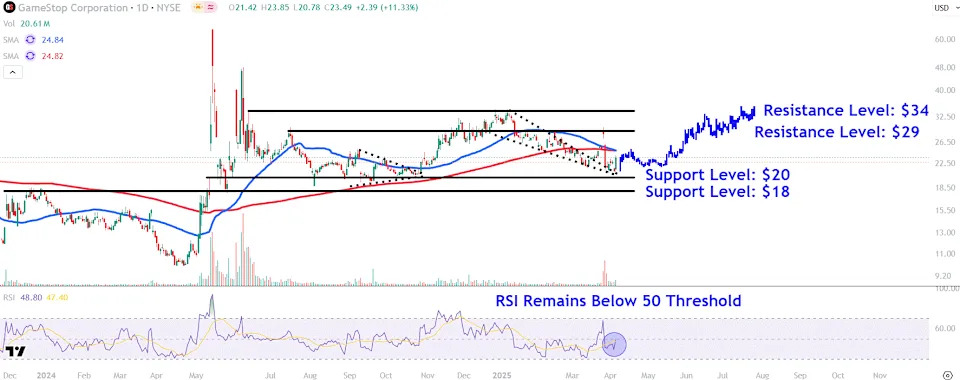Select the Vol indicator legend label
Screen dimensions: 960x380
(9, 24)
